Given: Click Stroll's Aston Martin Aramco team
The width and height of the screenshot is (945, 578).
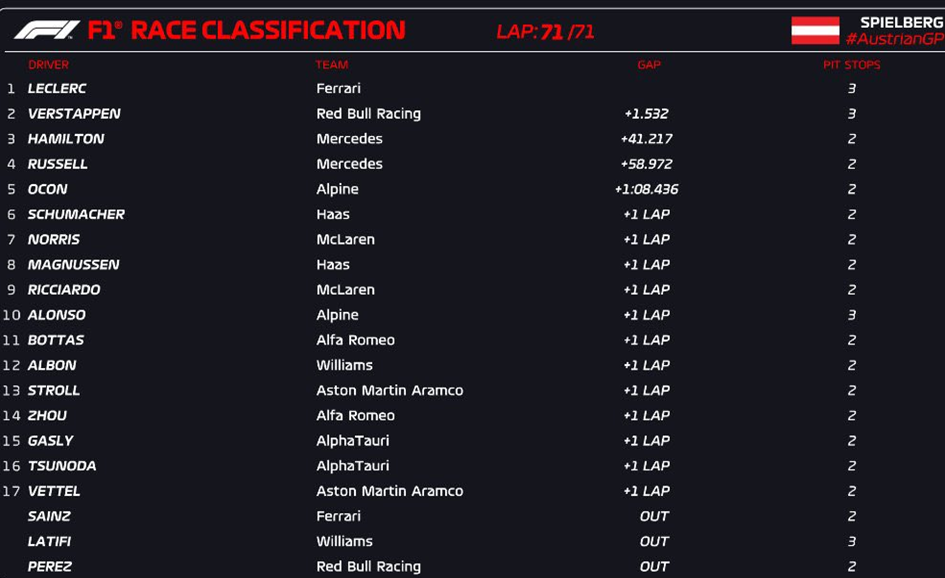Looking at the screenshot, I should (x=389, y=390).
